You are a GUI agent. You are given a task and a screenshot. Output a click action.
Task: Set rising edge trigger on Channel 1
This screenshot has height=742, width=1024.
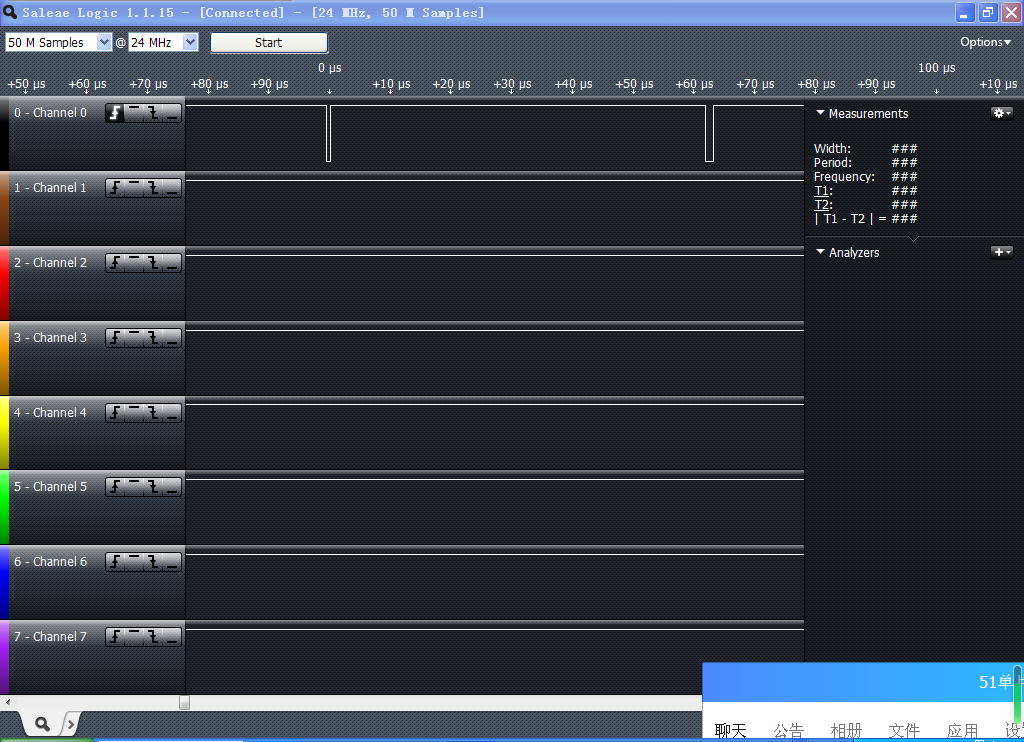click(115, 188)
